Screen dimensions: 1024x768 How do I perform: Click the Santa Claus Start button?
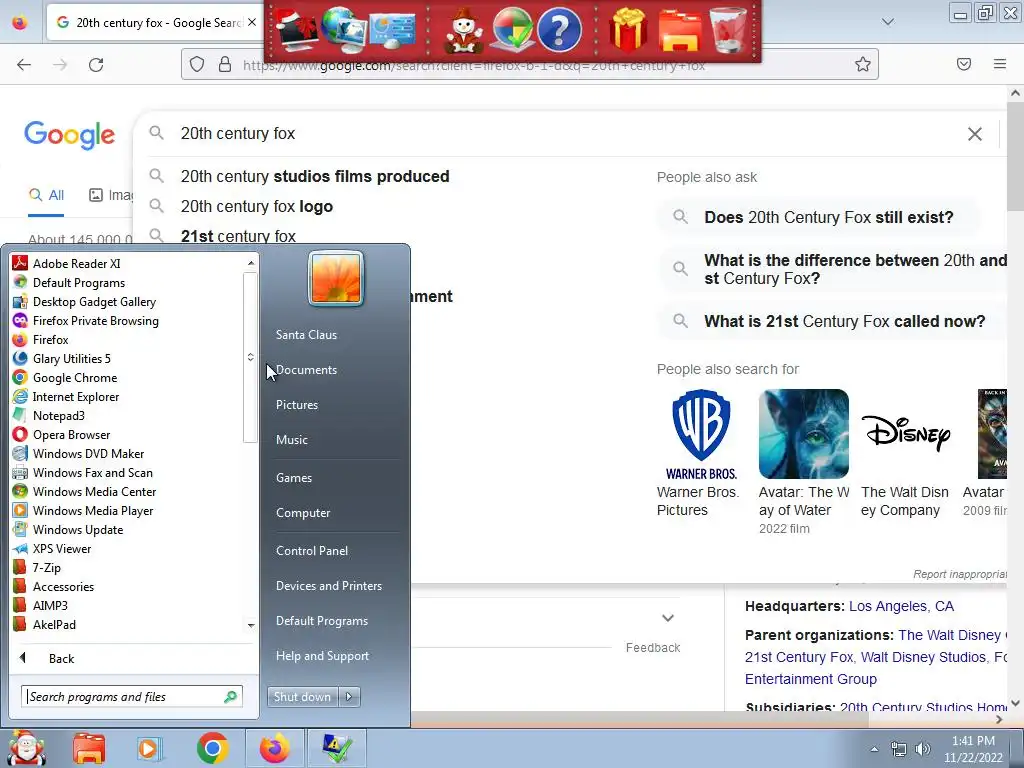point(26,748)
